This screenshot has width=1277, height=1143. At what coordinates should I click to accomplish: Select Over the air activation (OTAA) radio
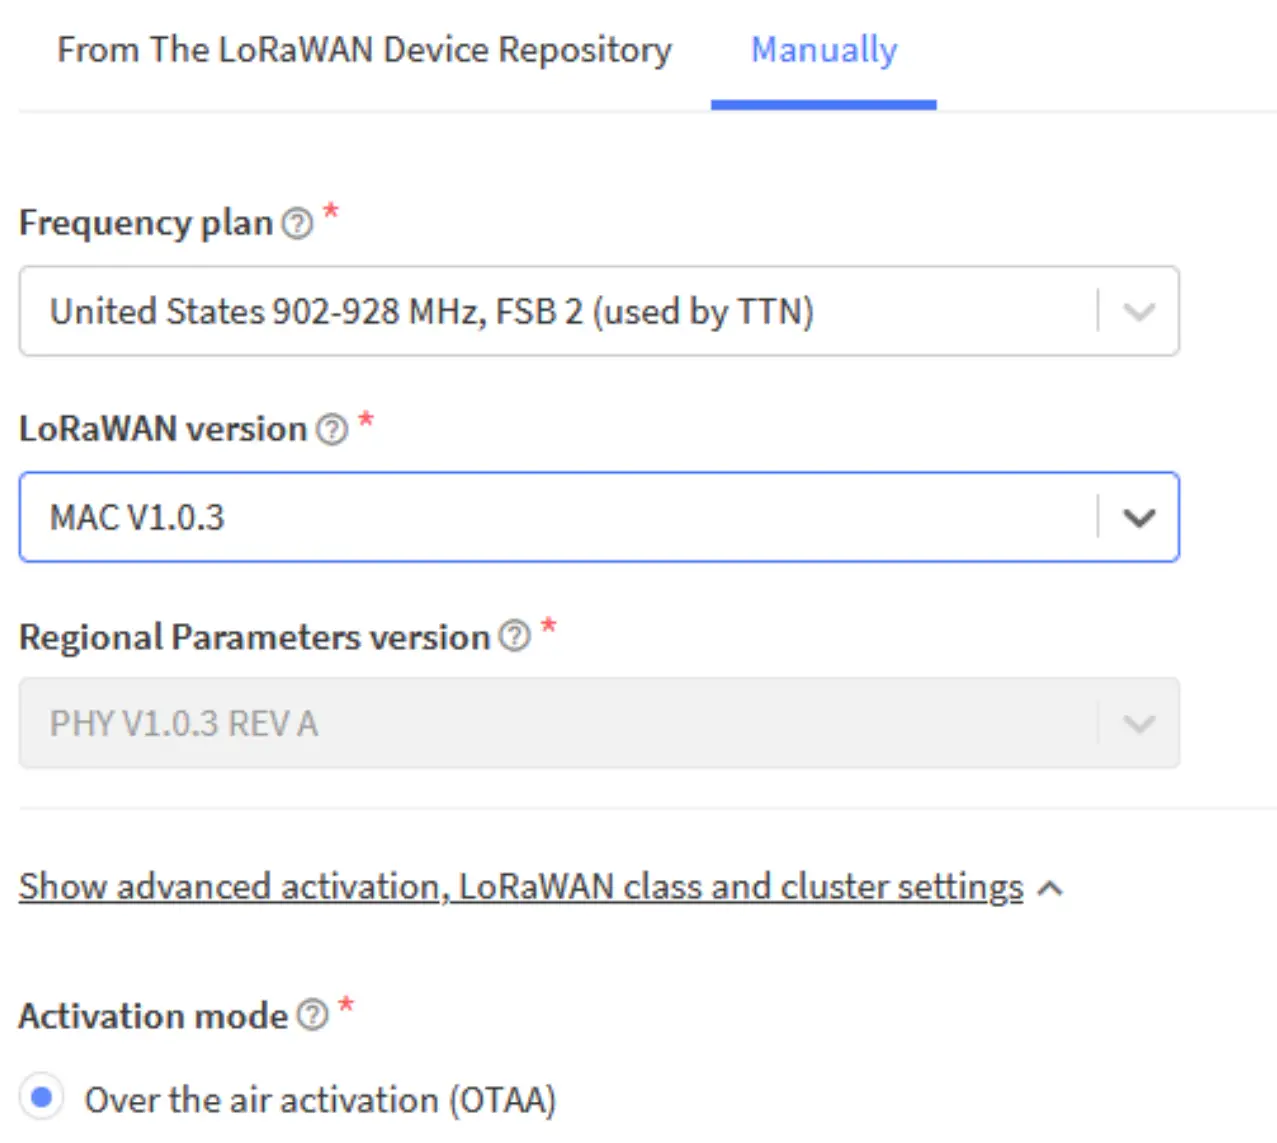click(42, 1098)
